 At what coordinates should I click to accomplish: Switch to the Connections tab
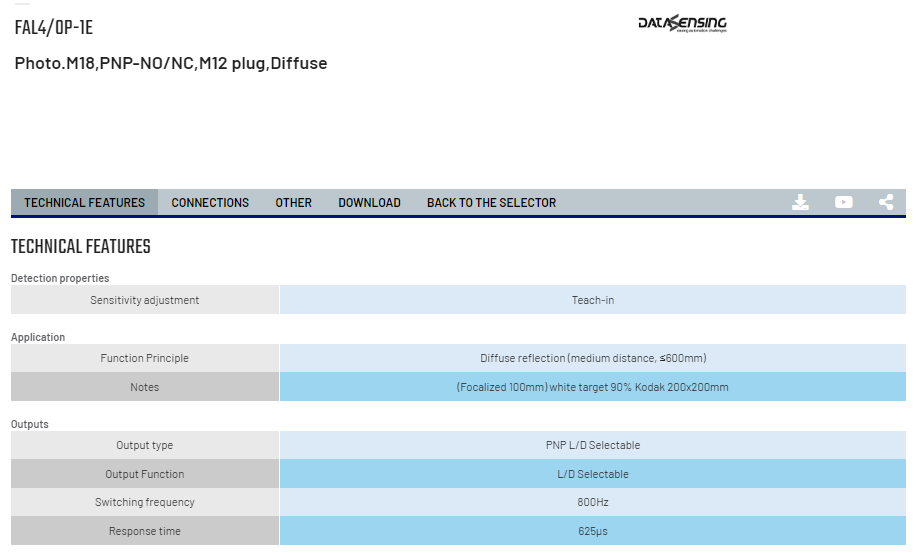point(210,203)
